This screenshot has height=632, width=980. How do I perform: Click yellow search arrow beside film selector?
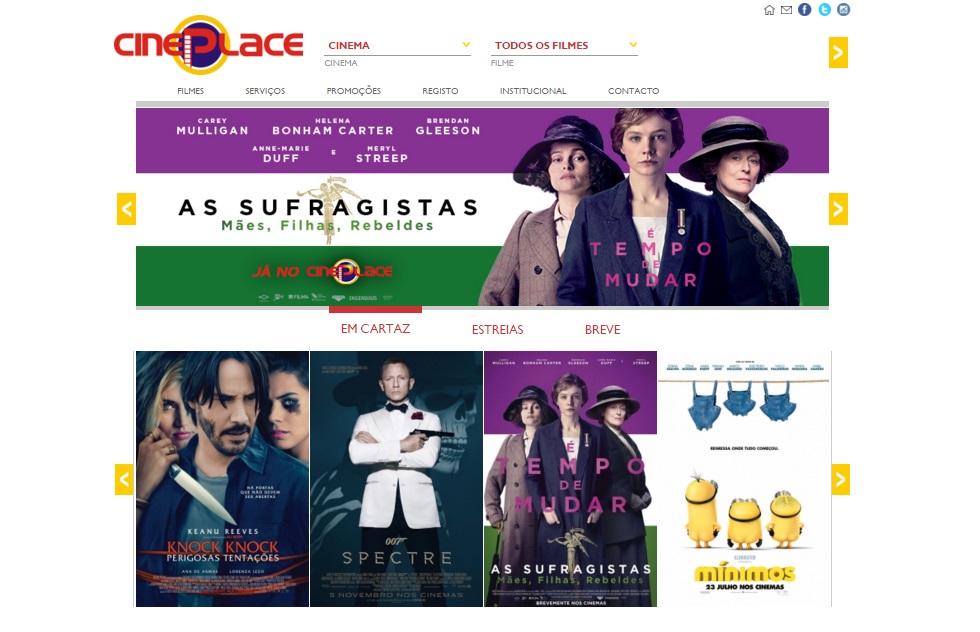click(x=839, y=53)
